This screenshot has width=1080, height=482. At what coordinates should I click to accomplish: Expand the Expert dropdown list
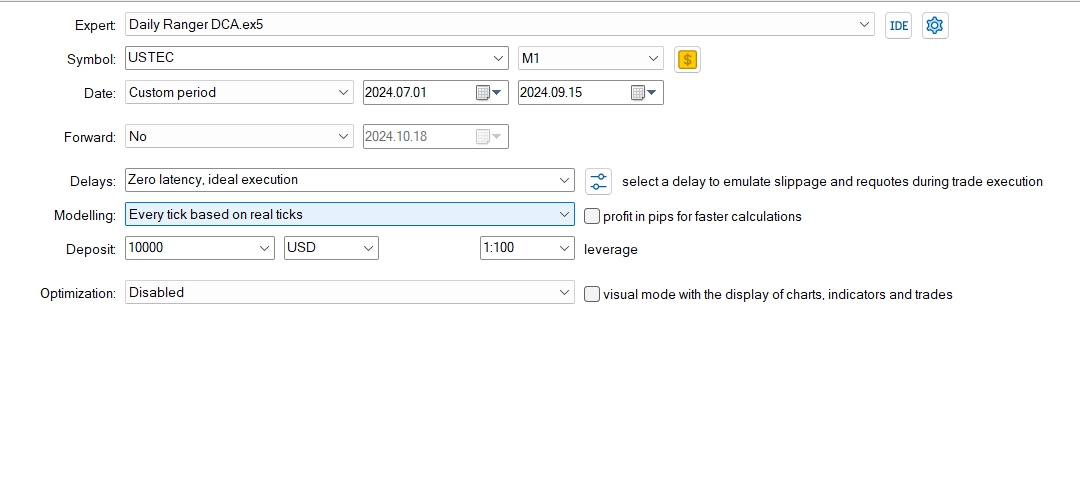(x=866, y=24)
